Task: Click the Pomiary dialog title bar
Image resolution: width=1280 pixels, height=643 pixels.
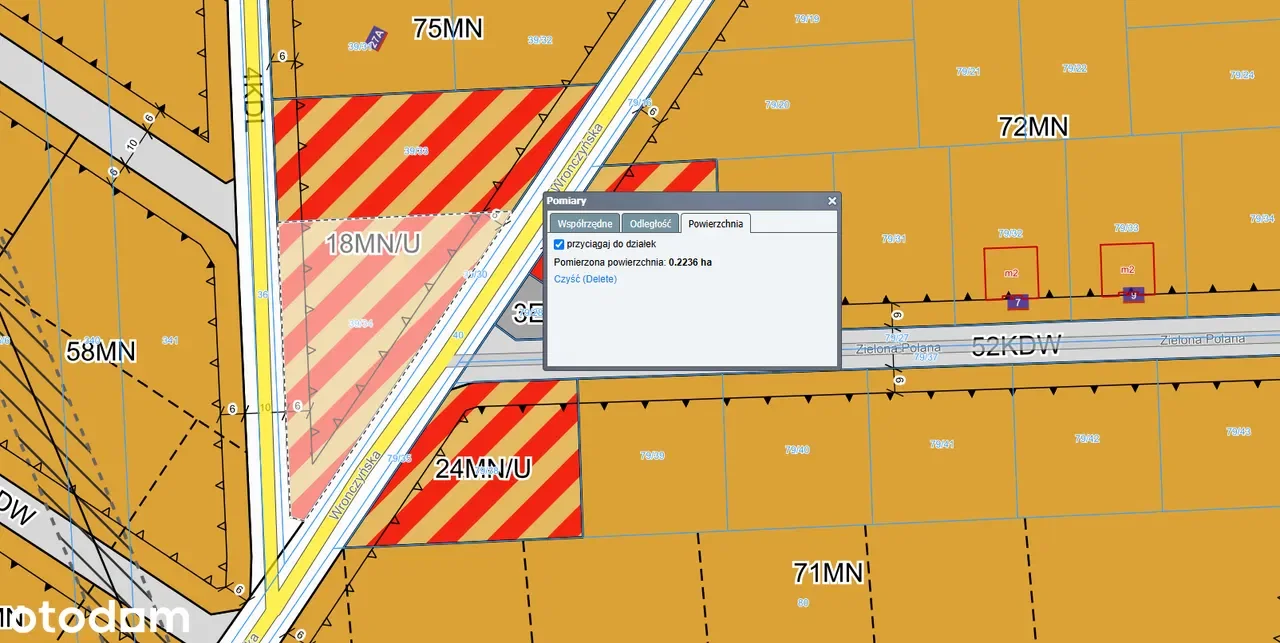Action: click(680, 201)
